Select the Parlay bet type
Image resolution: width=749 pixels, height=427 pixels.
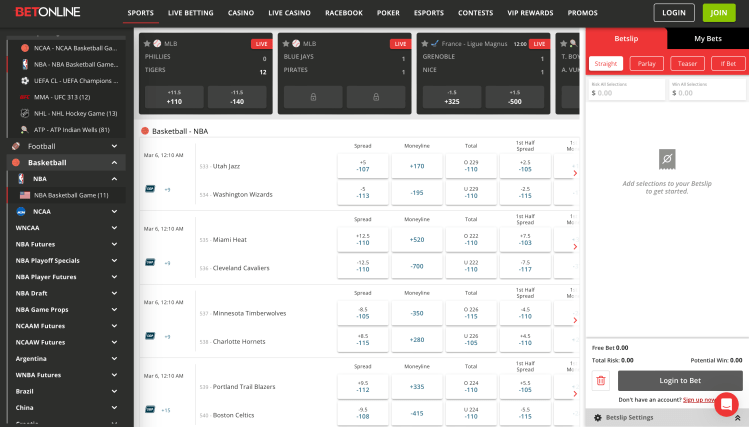click(x=647, y=63)
